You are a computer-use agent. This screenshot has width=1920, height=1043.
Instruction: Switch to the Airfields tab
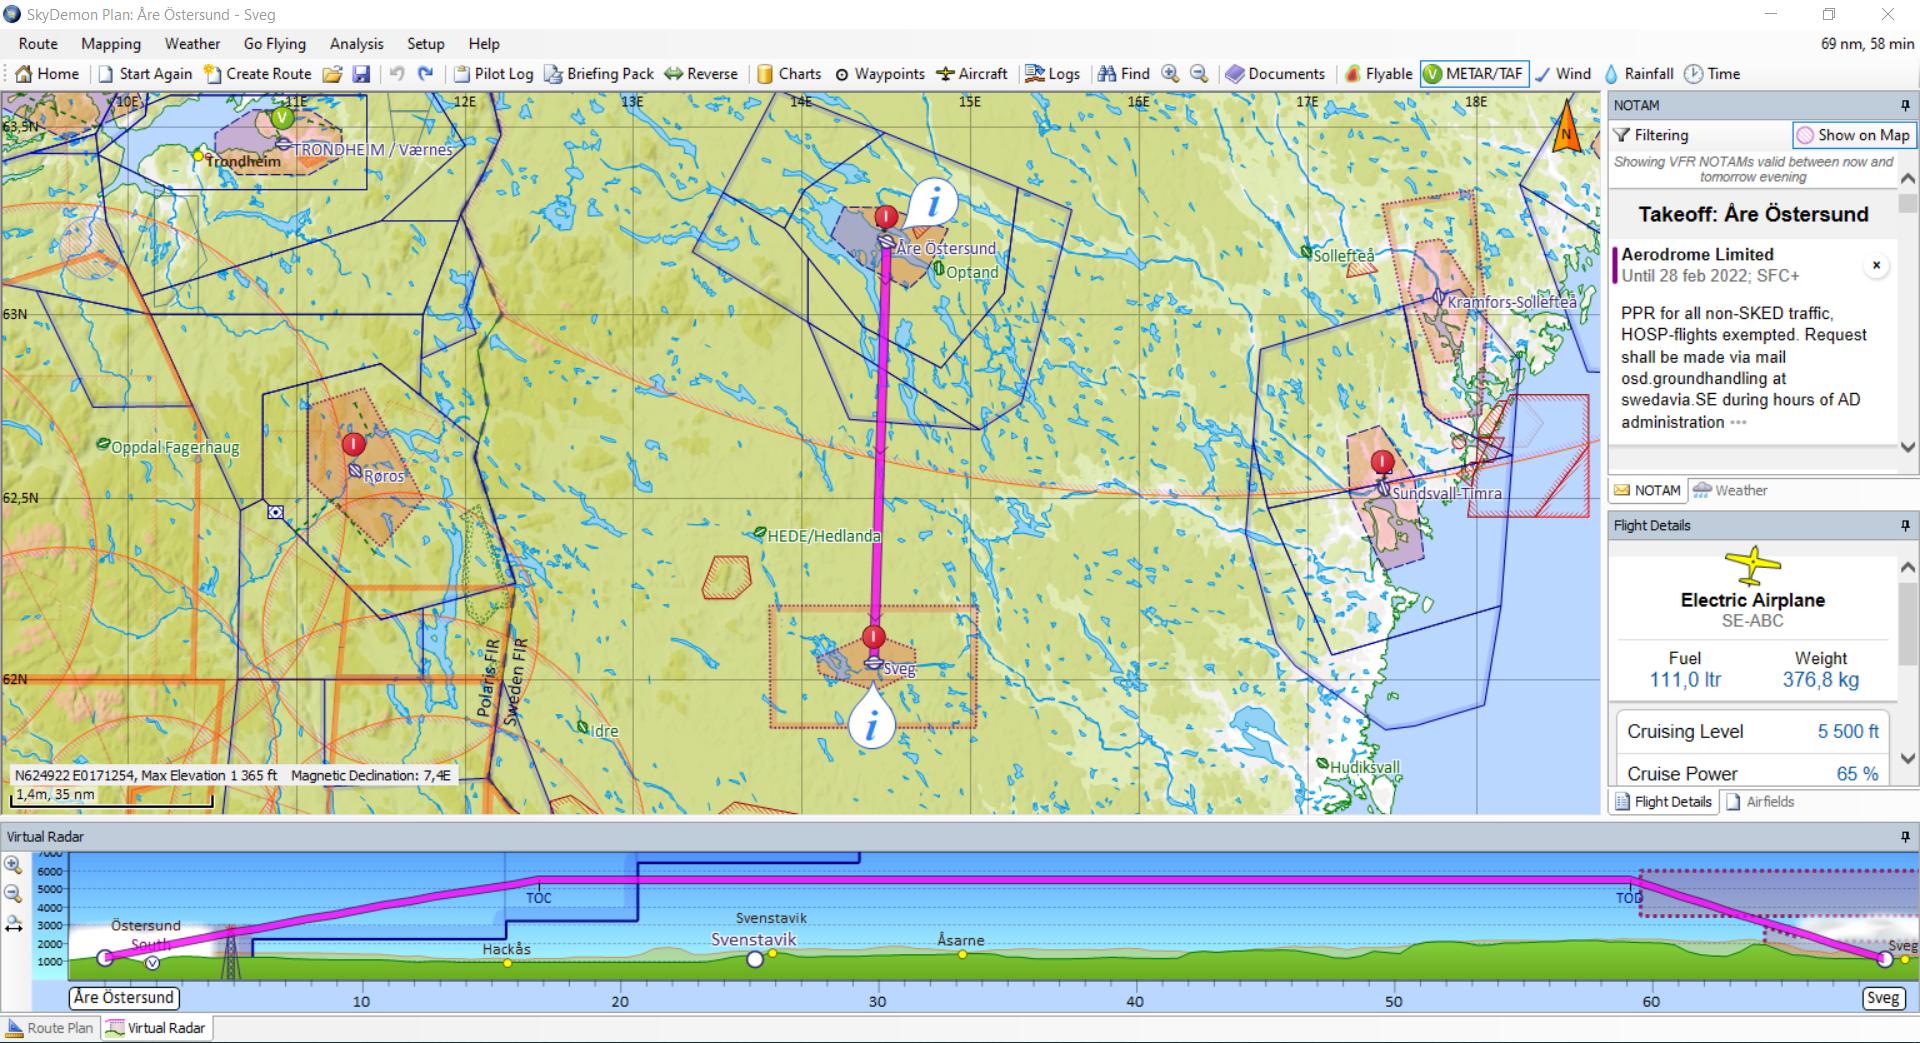1759,801
